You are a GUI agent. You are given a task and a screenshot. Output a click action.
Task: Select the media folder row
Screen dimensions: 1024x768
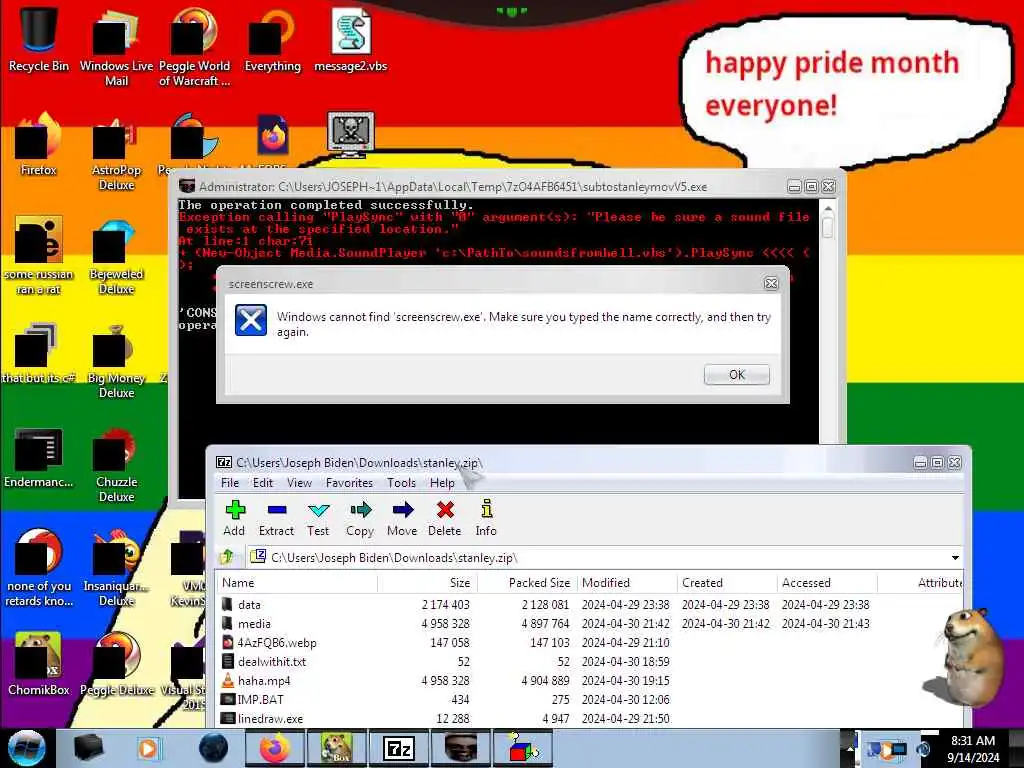click(590, 624)
